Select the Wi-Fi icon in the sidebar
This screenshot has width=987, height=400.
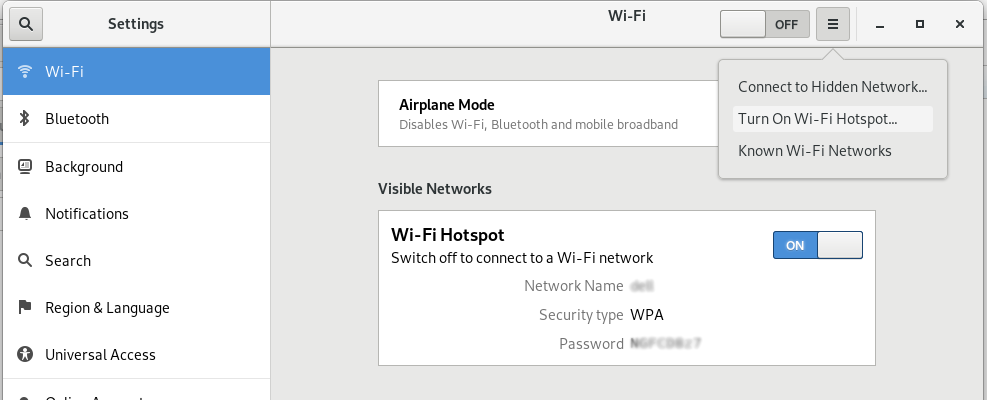25,71
